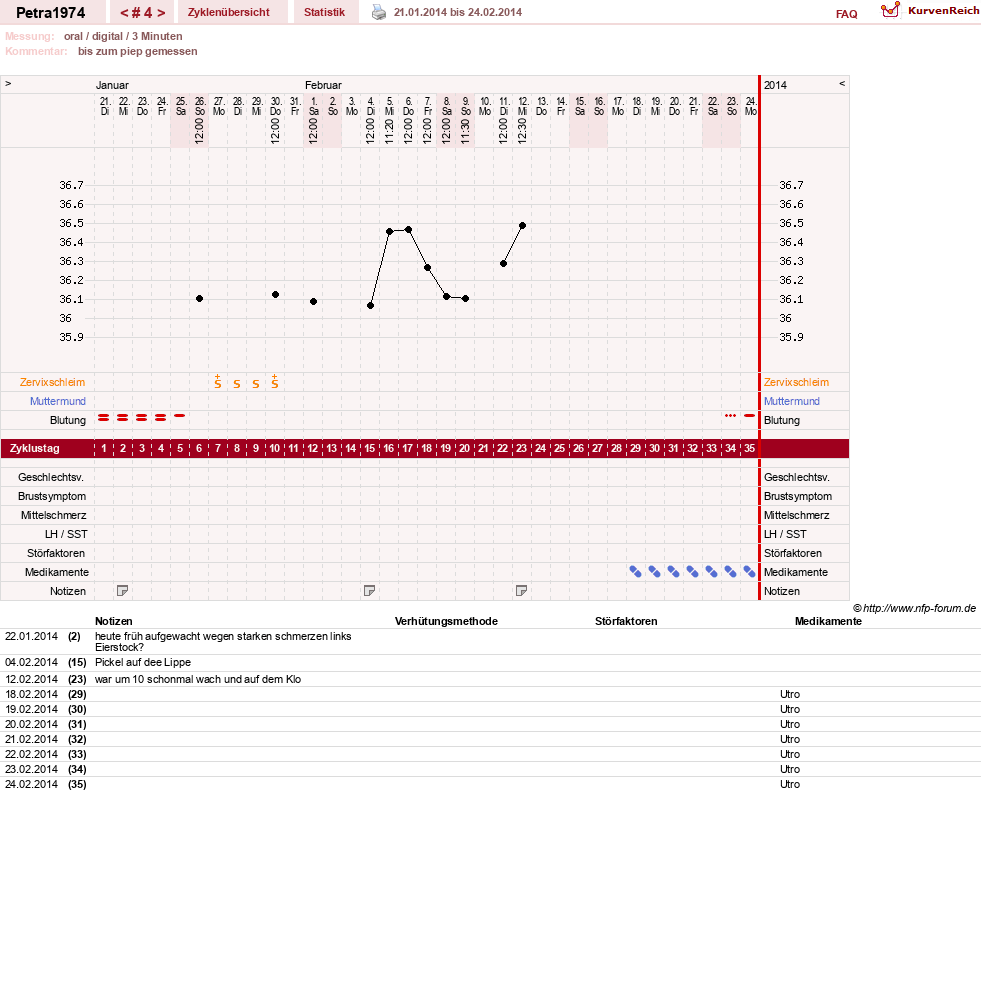981x994 pixels.
Task: Click the date range 21.01.2014 bis 24.02.2014
Action: click(x=458, y=12)
